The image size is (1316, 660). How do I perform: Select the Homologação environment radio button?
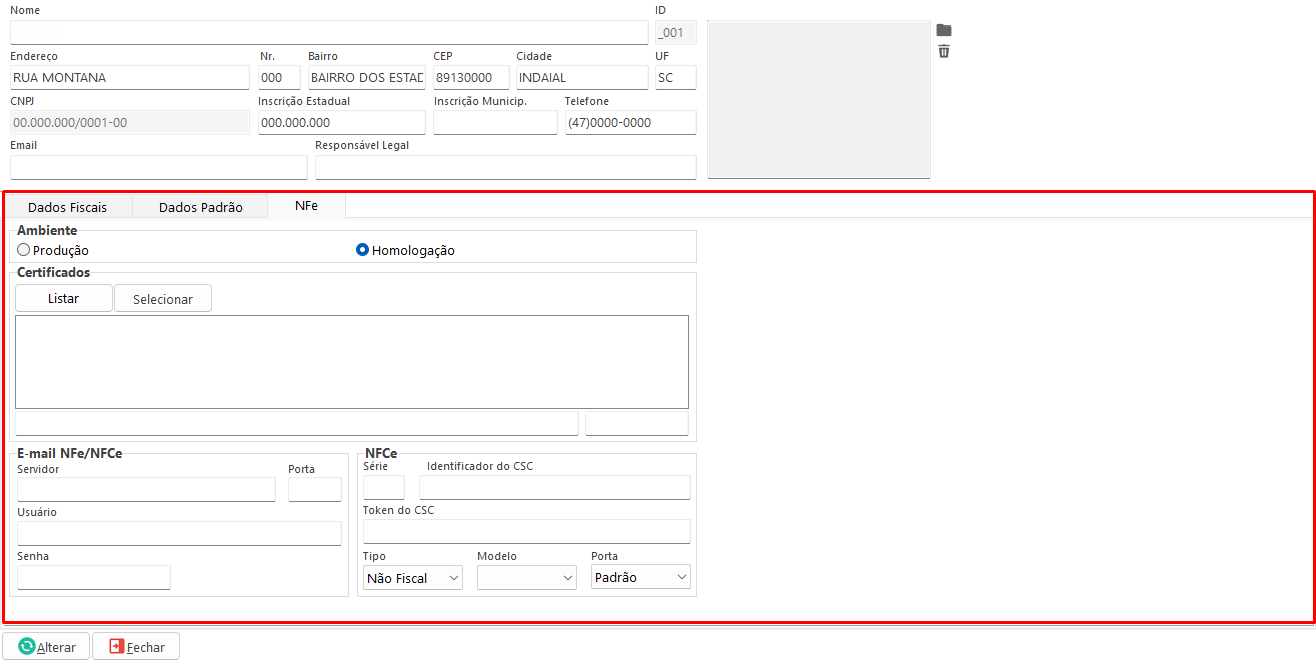click(363, 250)
